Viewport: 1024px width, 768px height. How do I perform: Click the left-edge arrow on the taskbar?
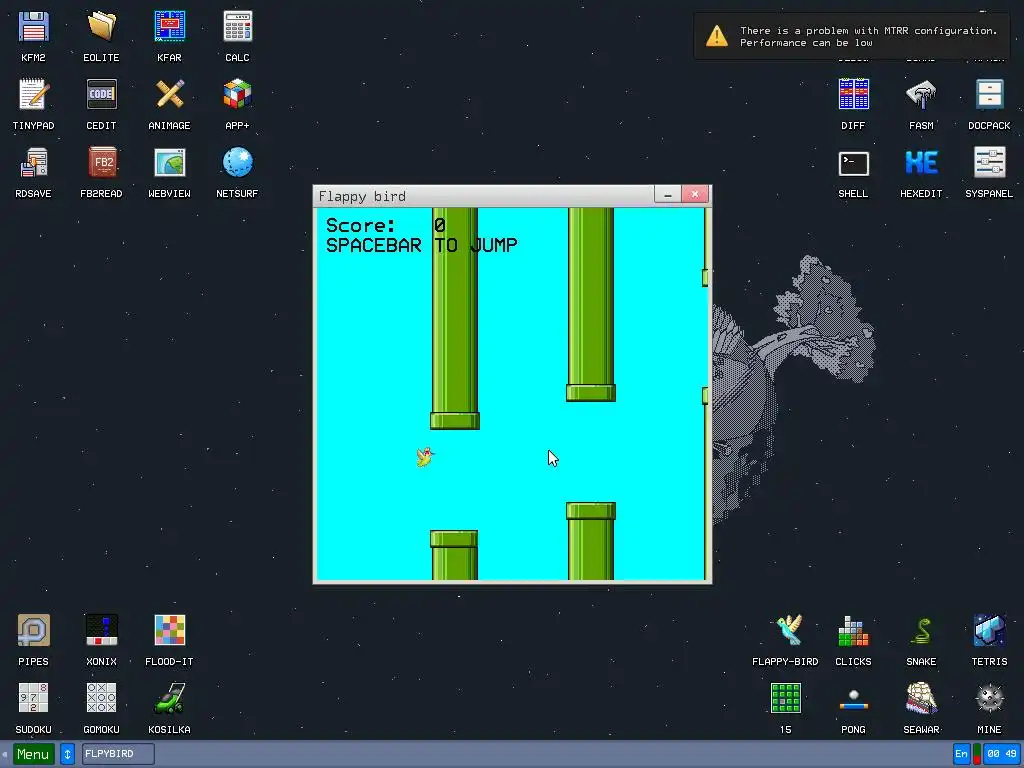5,754
